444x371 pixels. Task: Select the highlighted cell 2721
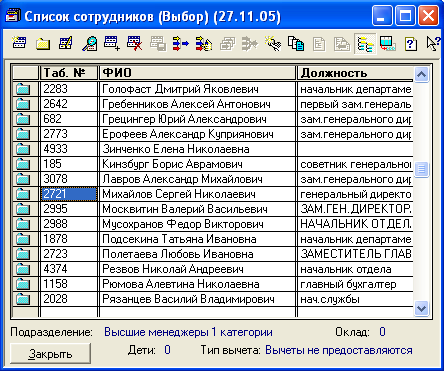[69, 194]
